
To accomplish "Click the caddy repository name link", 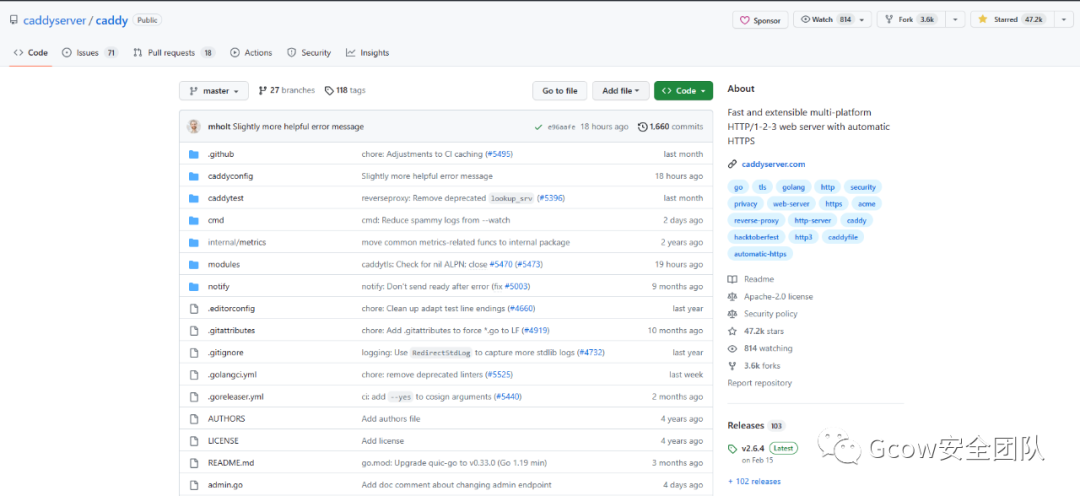I will click(112, 21).
